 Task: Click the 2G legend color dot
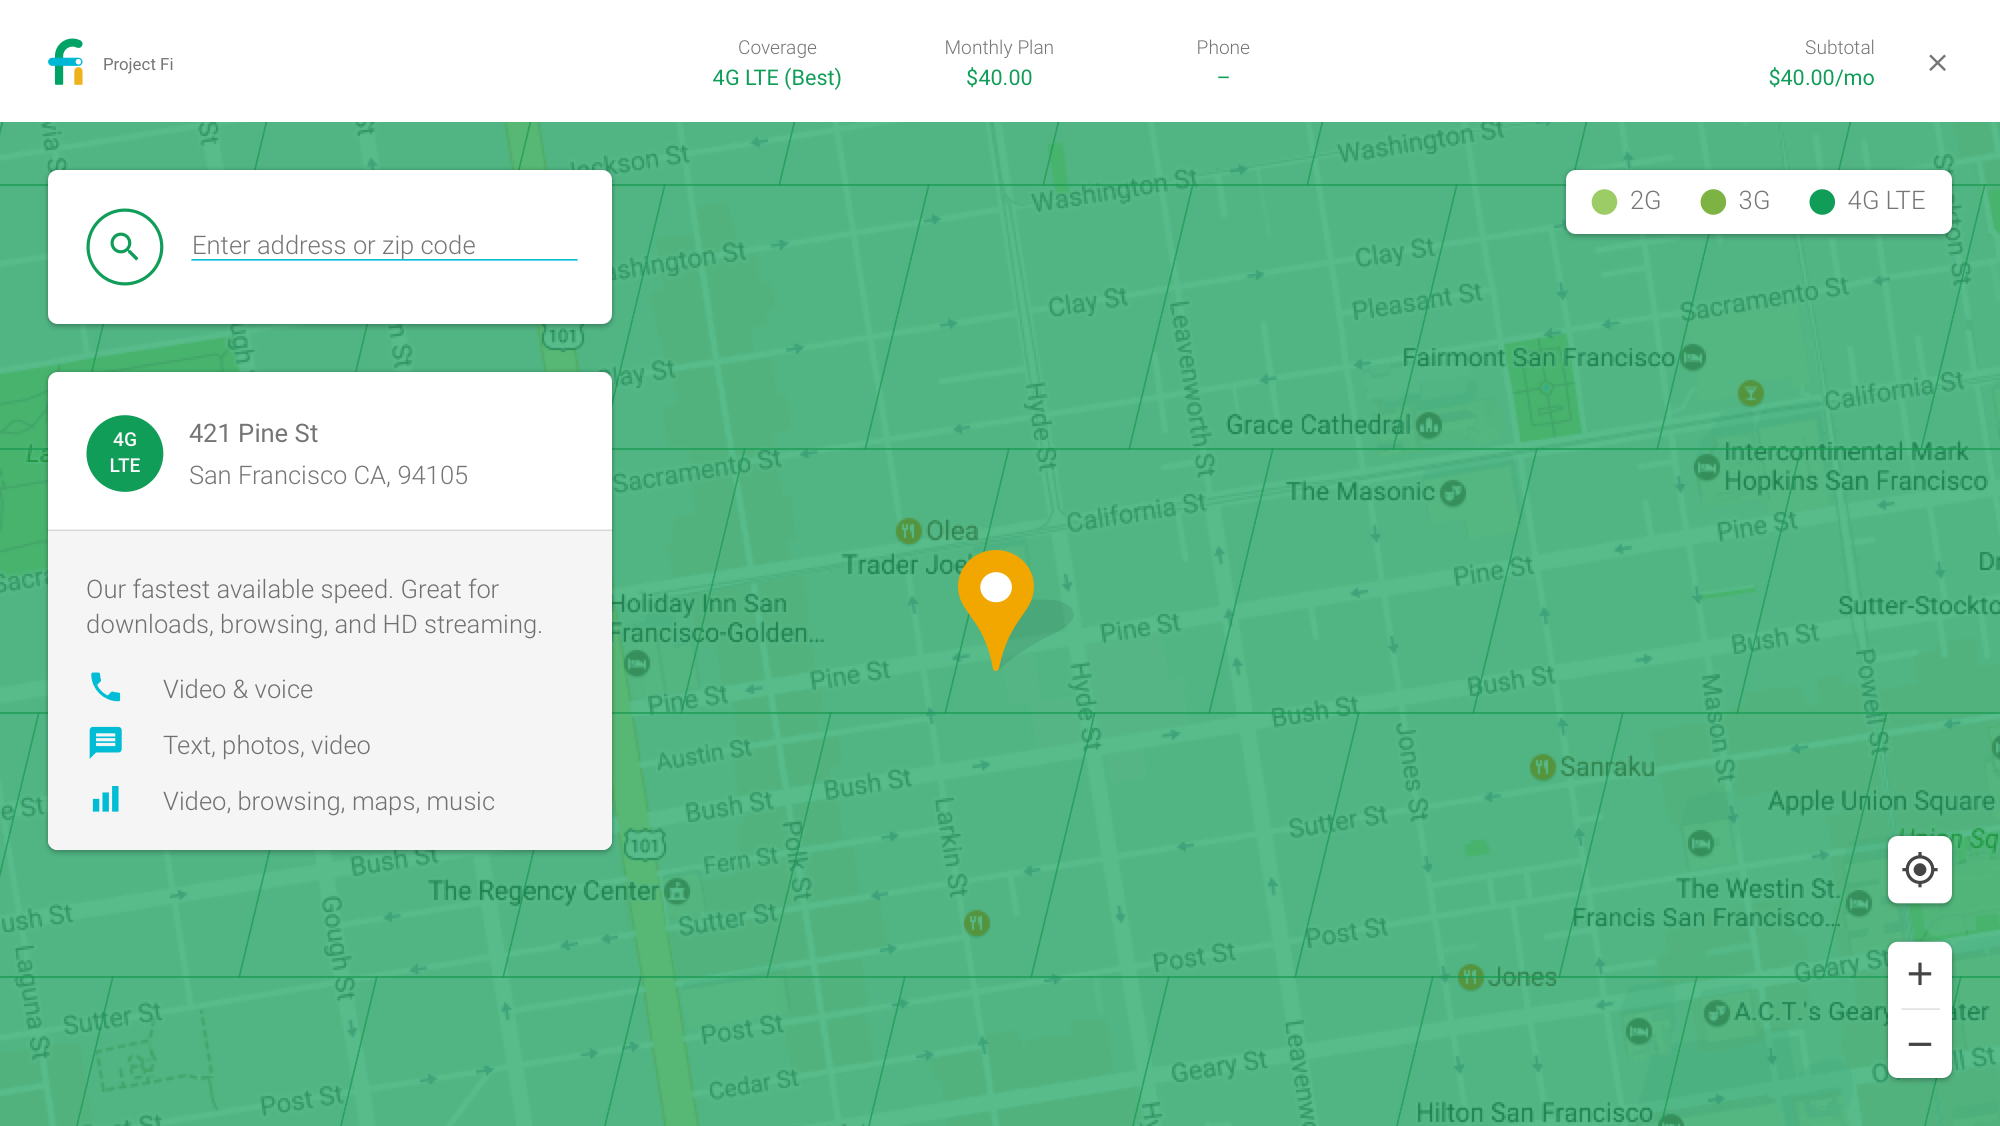point(1604,202)
